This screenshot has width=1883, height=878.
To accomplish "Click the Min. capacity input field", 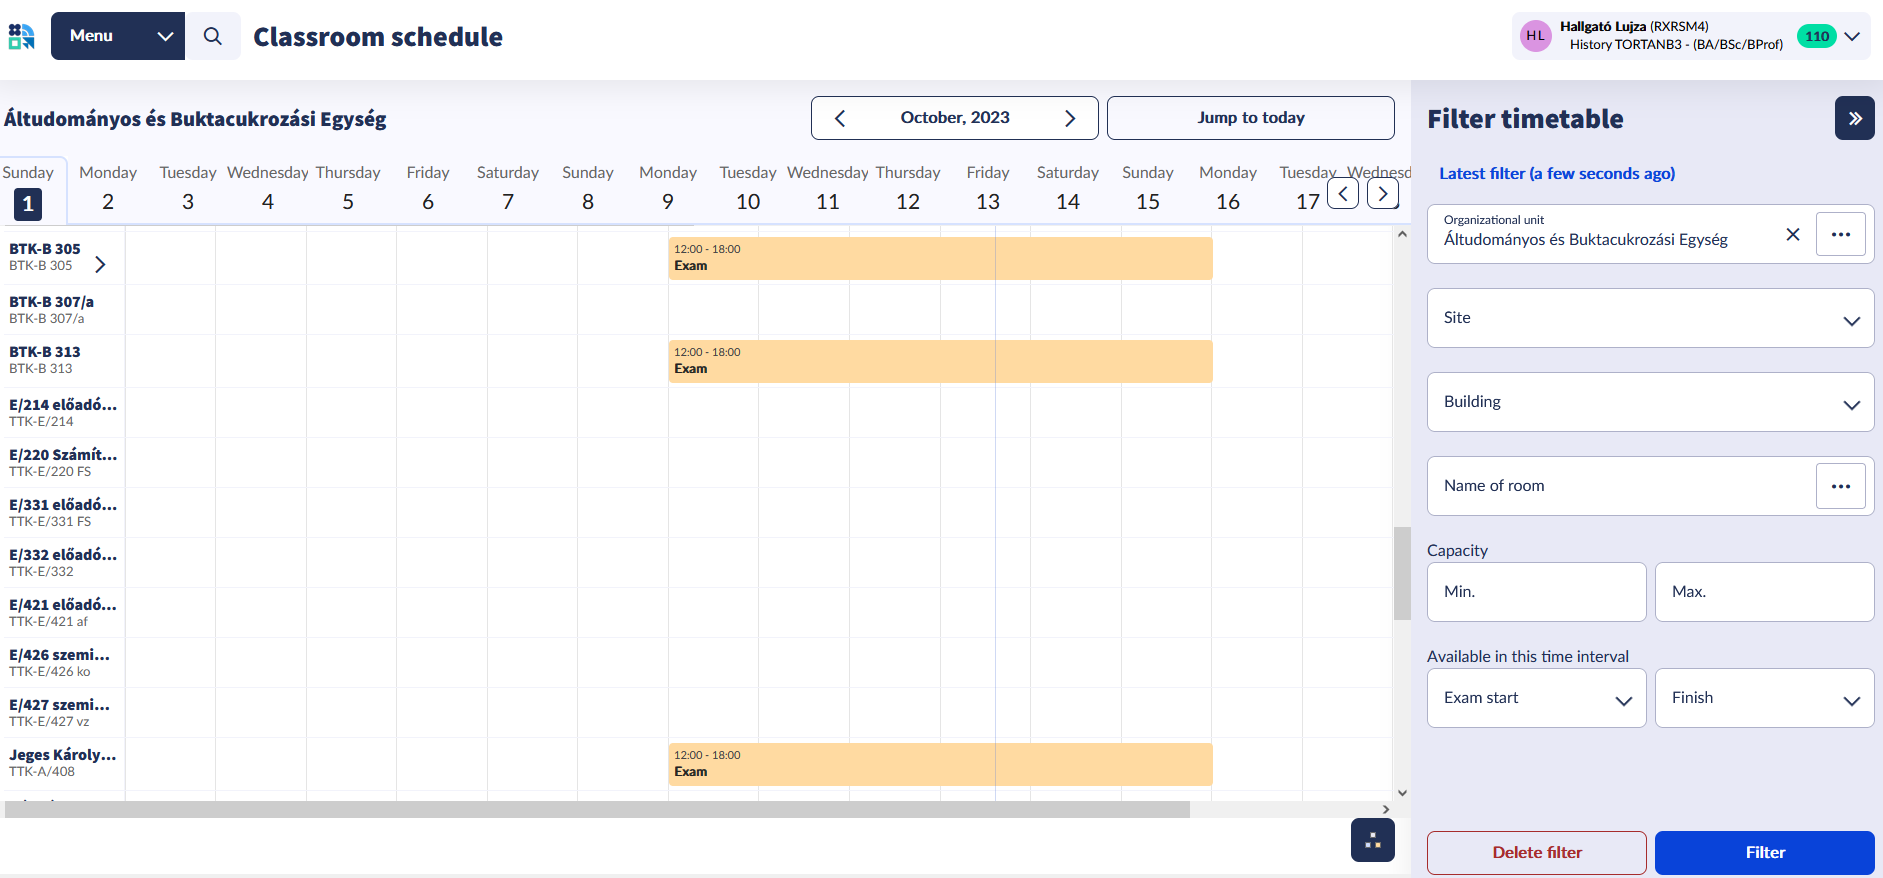I will click(1536, 592).
